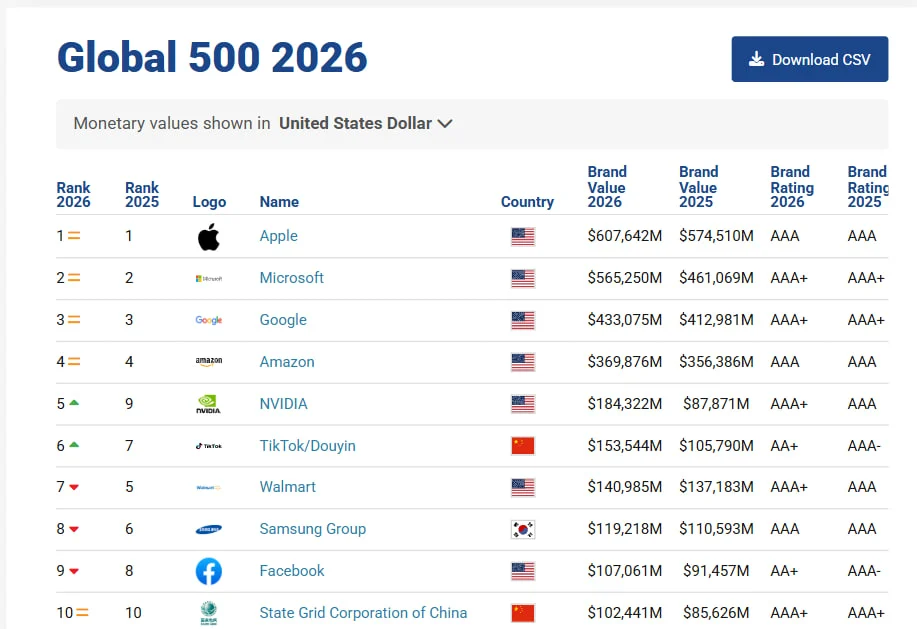Click South Korea flag in Samsung row
Viewport: 917px width, 629px height.
pos(522,529)
